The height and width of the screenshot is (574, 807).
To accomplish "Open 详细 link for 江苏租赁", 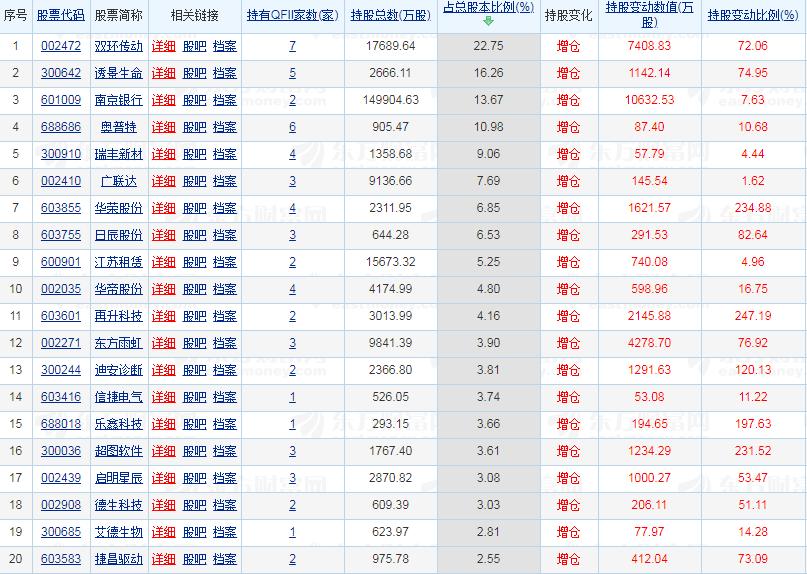I will point(164,262).
